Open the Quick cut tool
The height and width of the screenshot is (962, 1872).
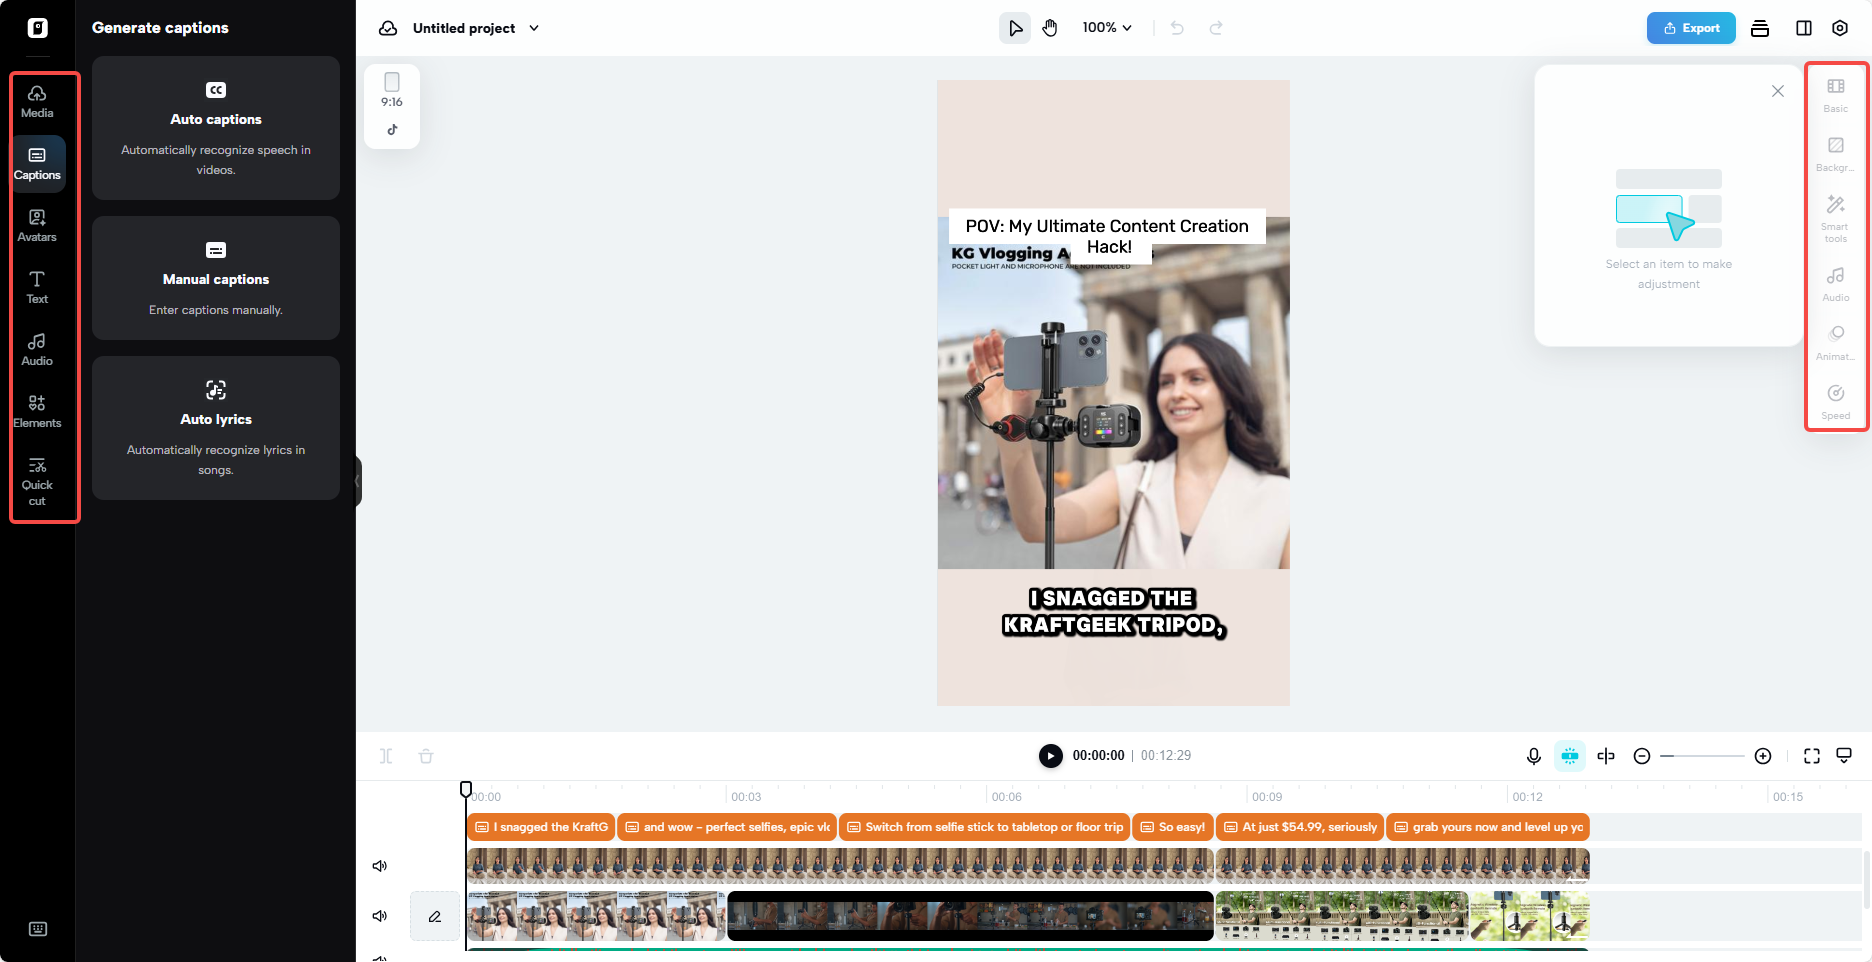click(37, 482)
